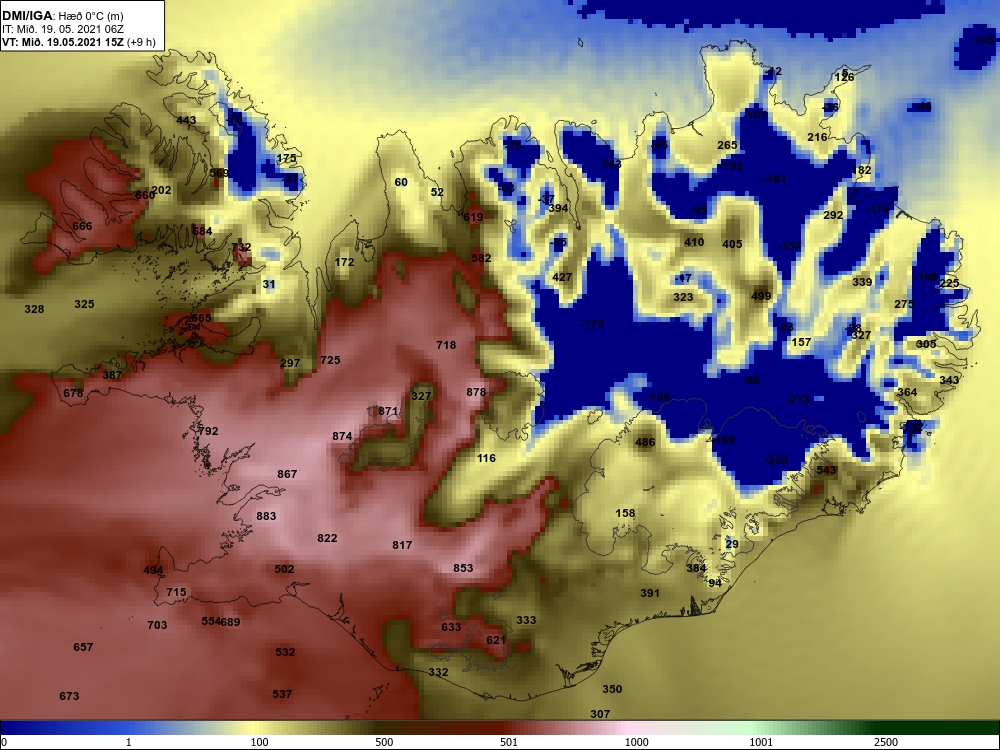Click the map value '633'
This screenshot has width=1000, height=750.
pos(452,627)
